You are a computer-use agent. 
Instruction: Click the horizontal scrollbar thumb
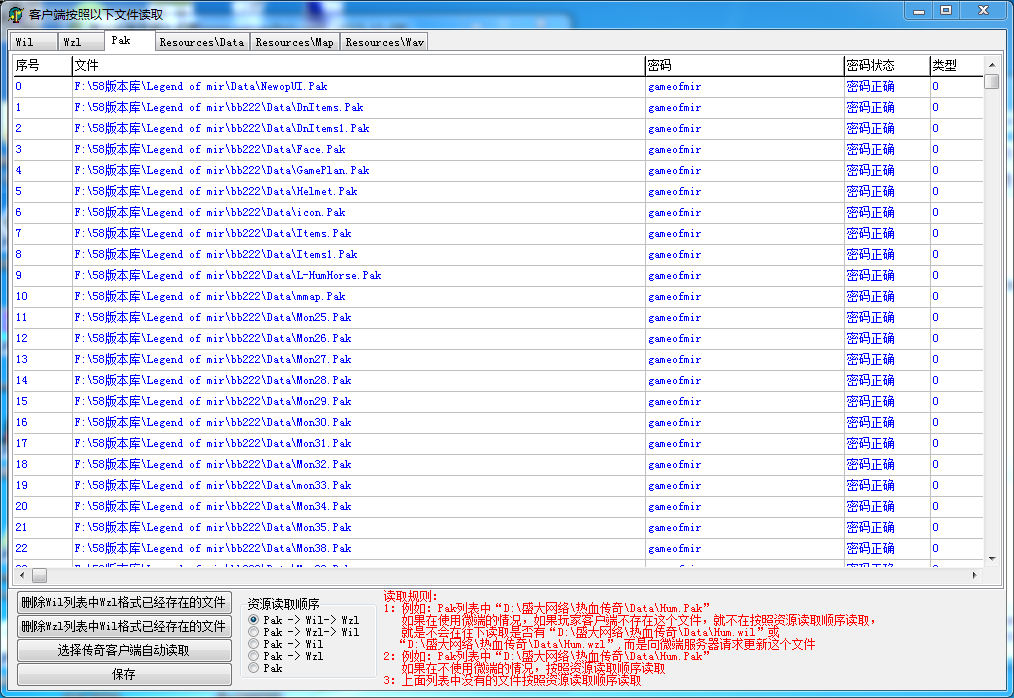click(x=39, y=575)
